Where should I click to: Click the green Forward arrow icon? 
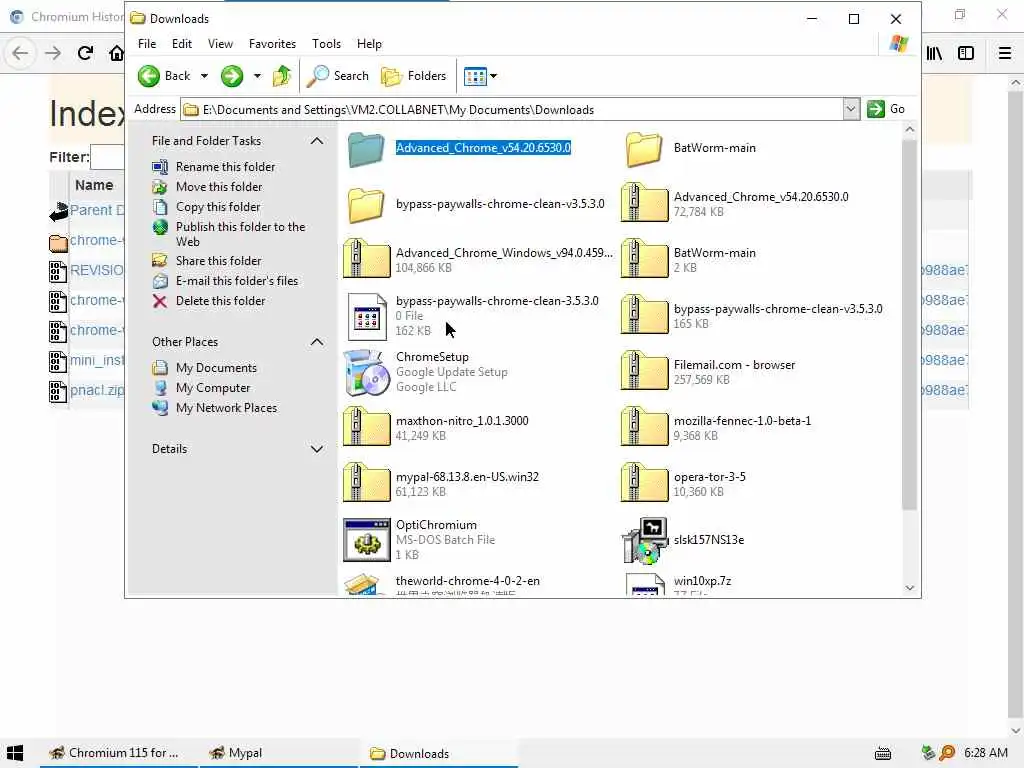232,76
